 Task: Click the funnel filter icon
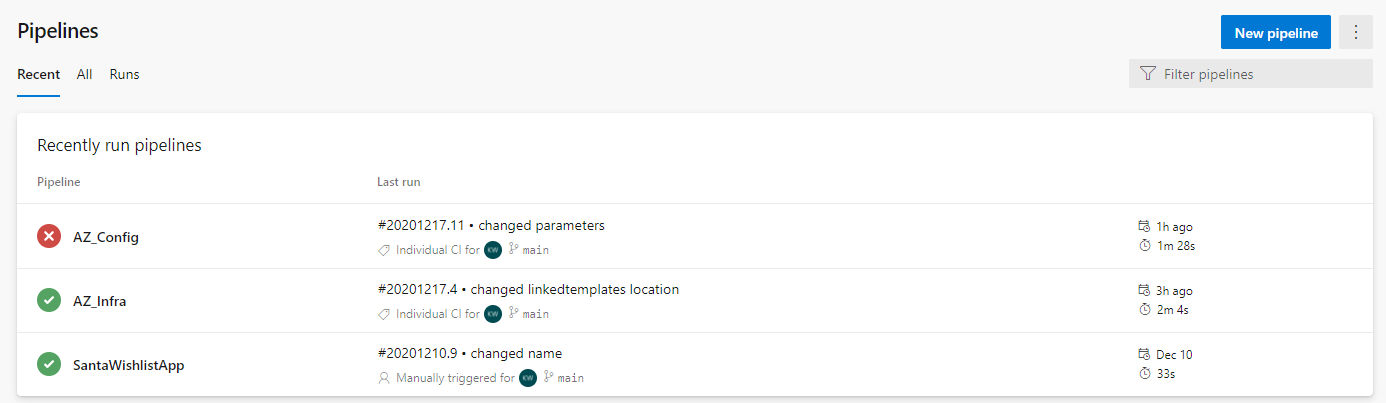(x=1147, y=74)
